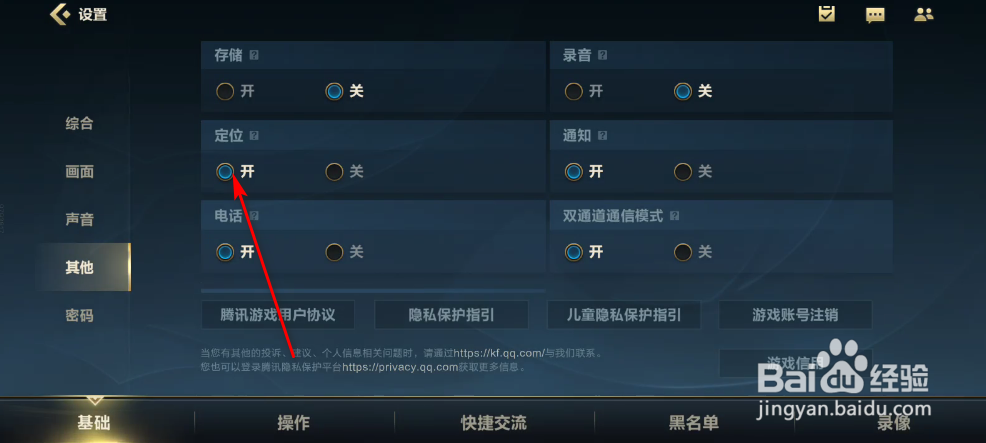
Task: Show help for 定位 permission question icon
Action: click(254, 135)
